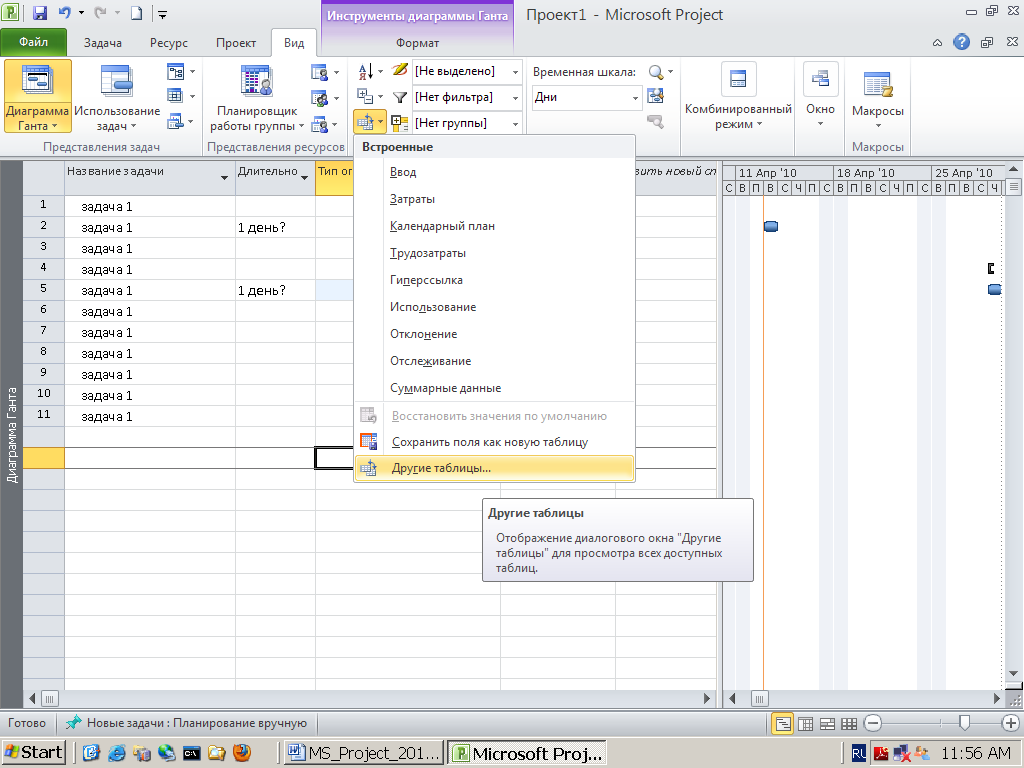Expand the quick access toolbar customize arrow
Image resolution: width=1024 pixels, height=768 pixels.
click(x=163, y=14)
